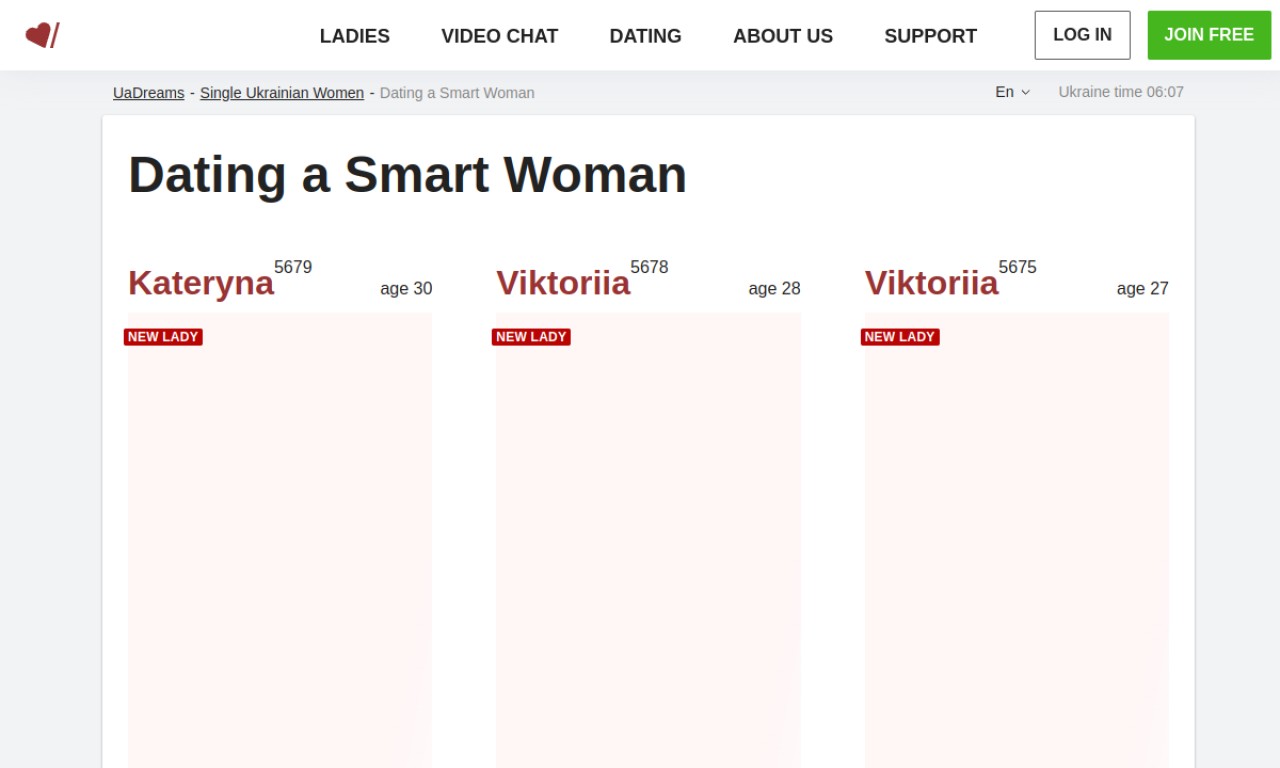Open the ABOUT US menu
This screenshot has height=768, width=1280.
pyautogui.click(x=783, y=36)
